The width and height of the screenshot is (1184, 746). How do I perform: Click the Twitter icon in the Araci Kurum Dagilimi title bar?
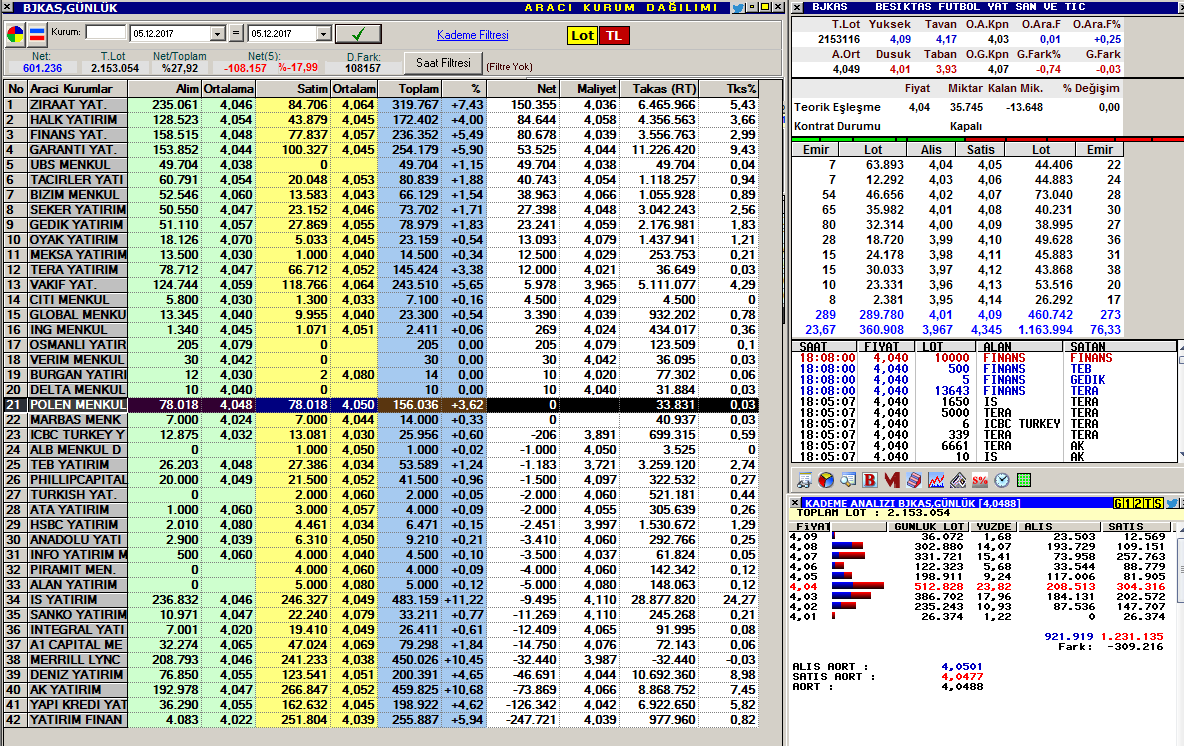pos(738,8)
